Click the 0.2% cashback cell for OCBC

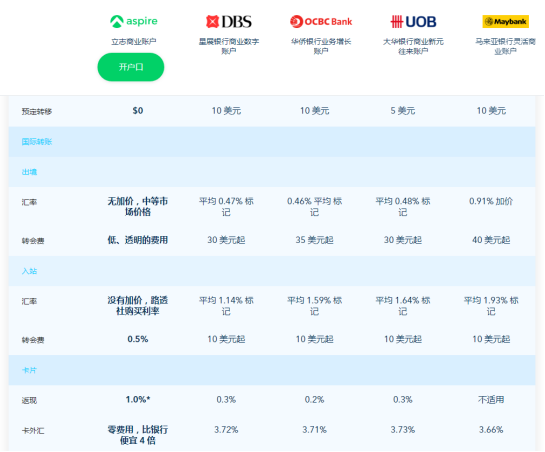315,399
